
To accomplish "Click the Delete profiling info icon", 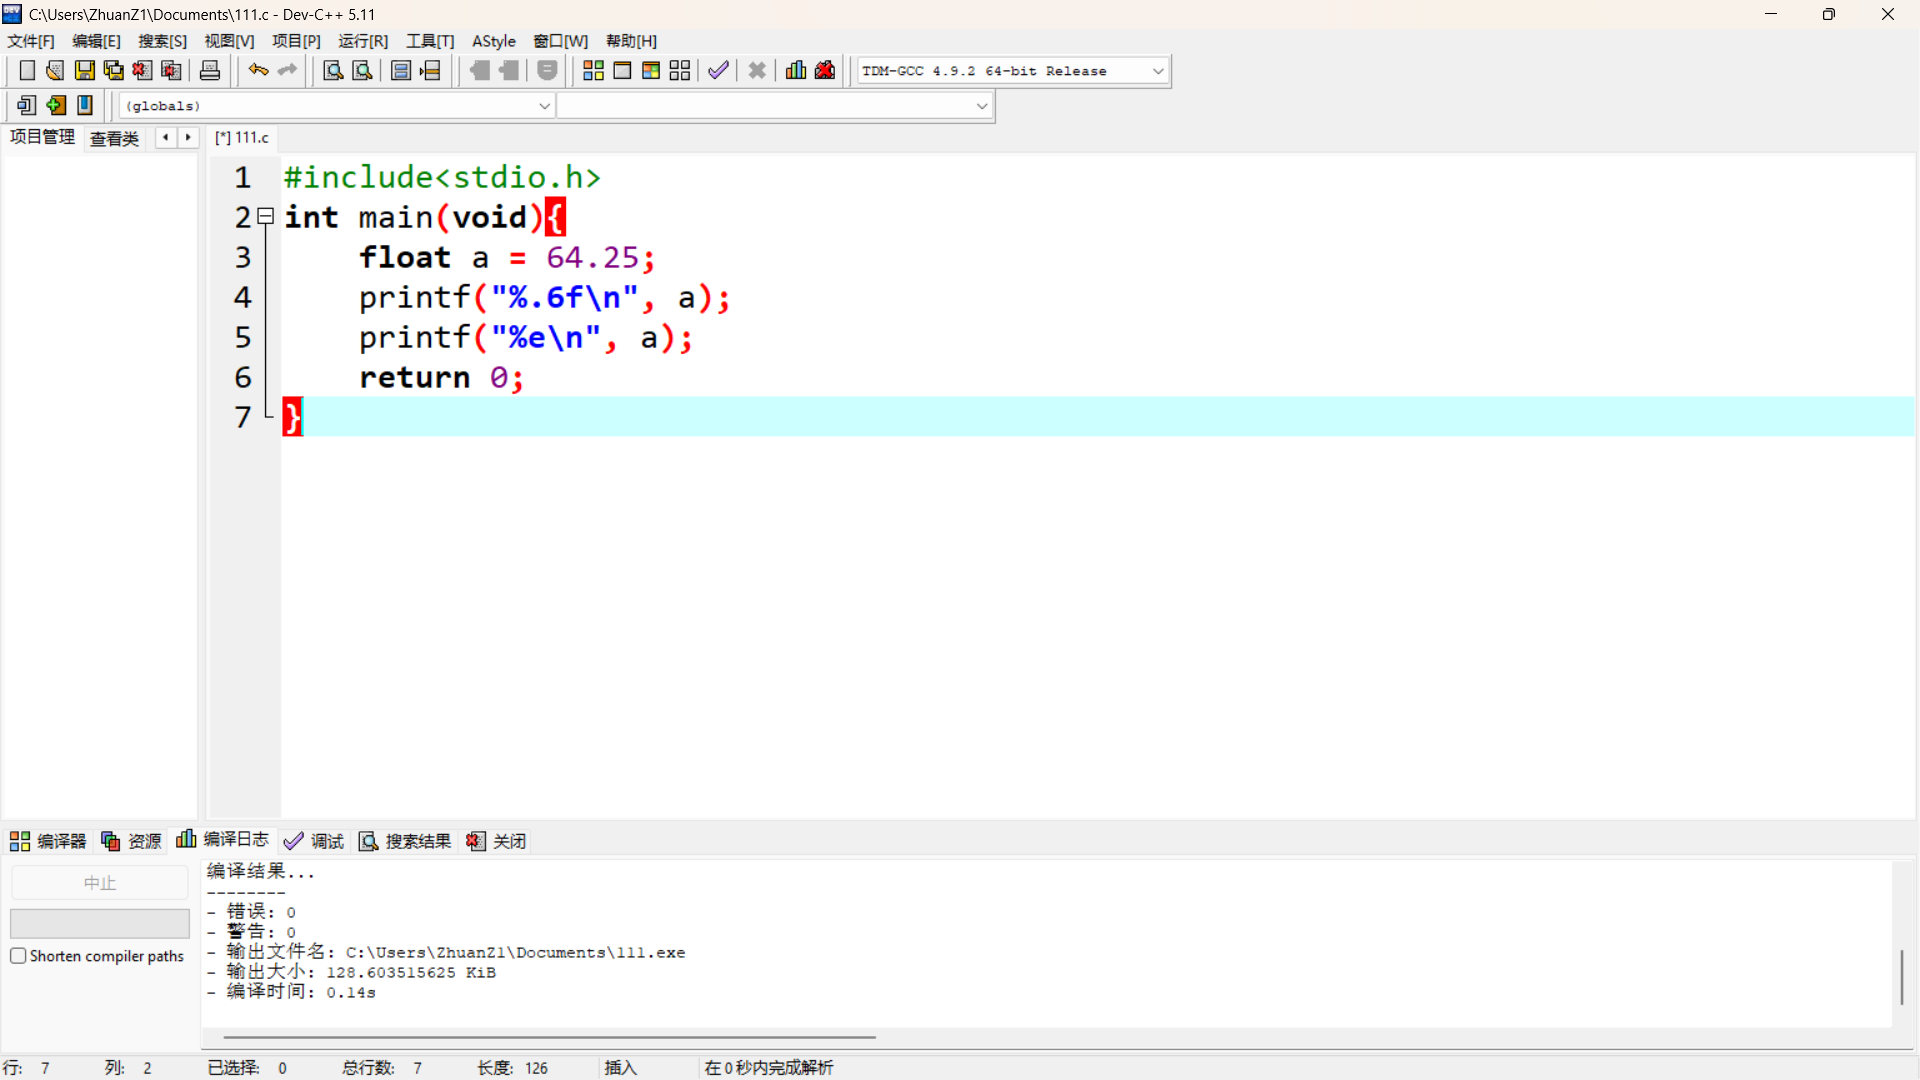I will [x=825, y=70].
